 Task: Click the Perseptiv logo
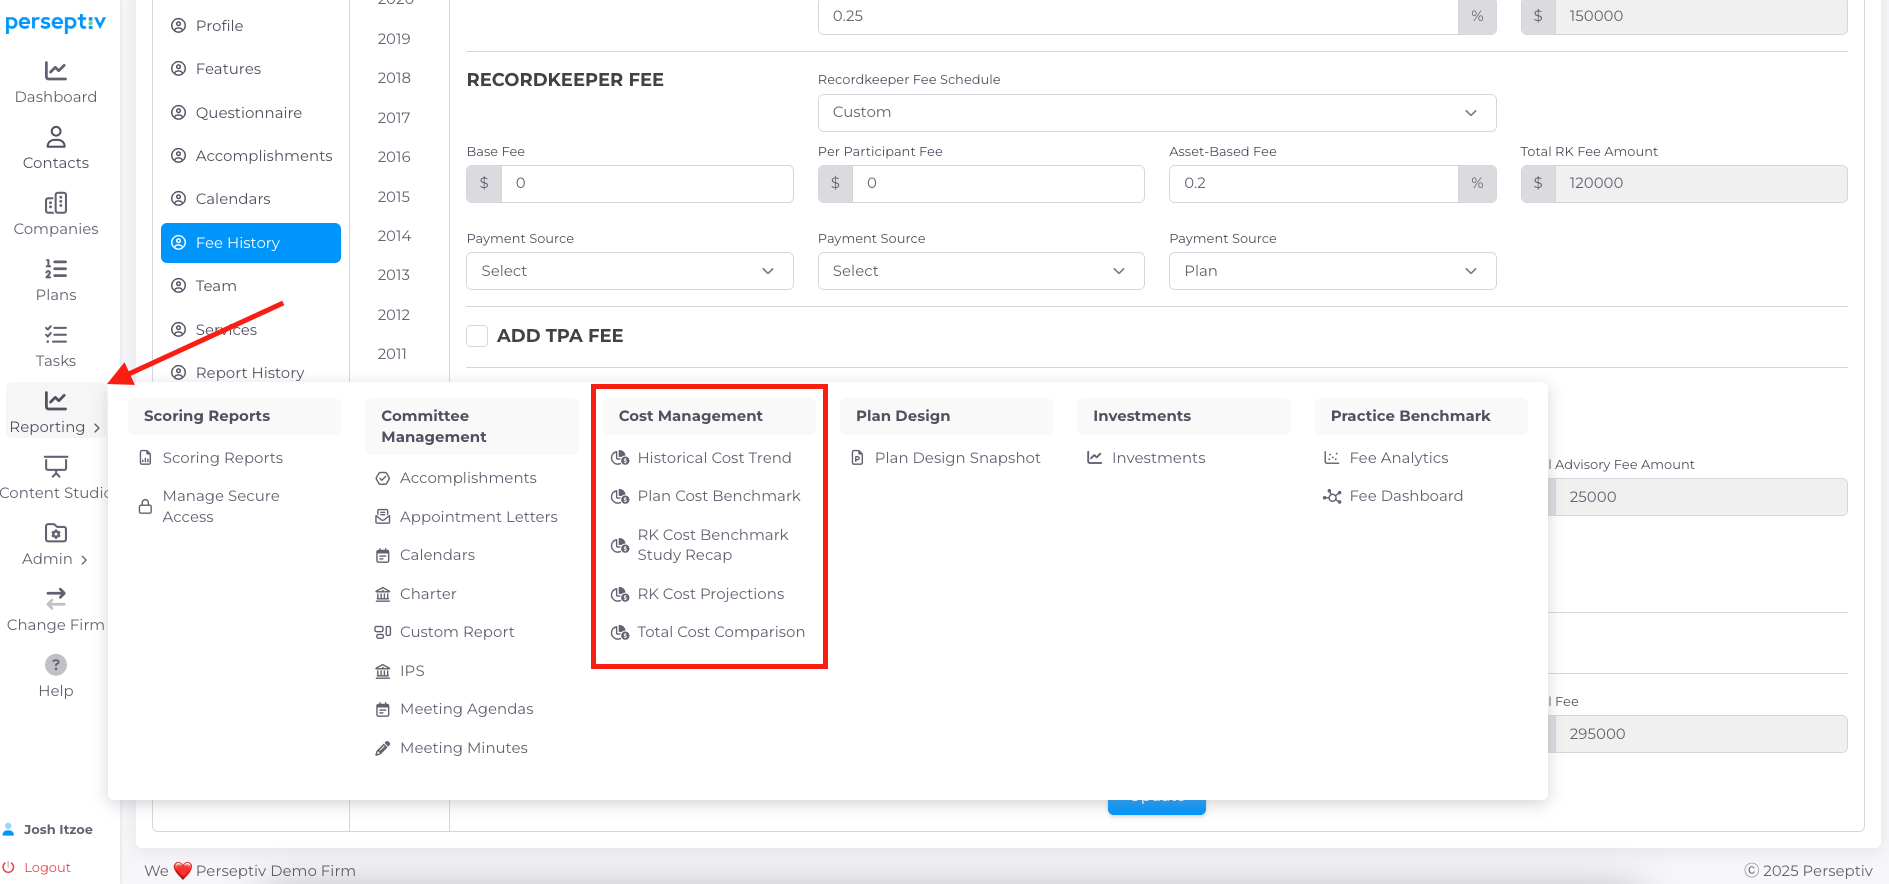(55, 22)
